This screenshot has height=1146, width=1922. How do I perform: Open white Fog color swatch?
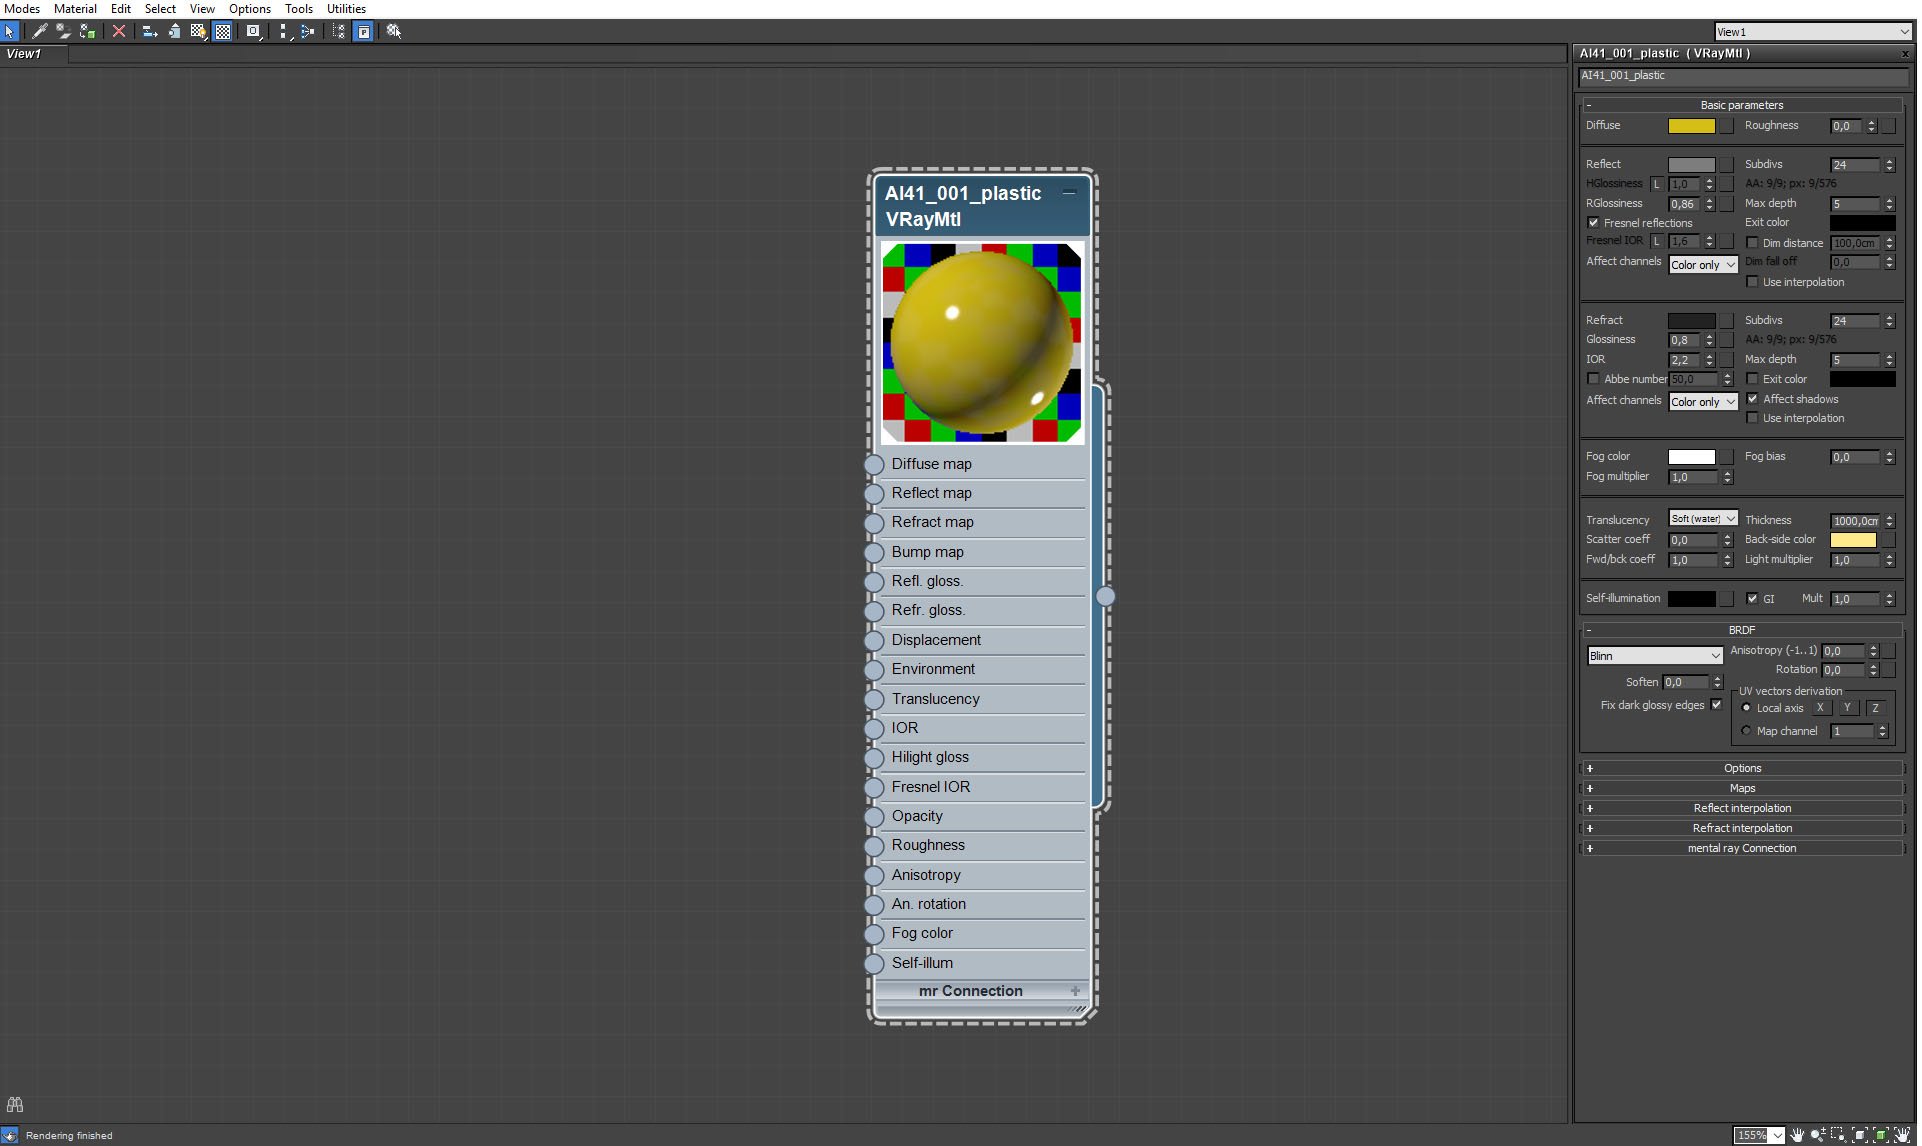click(1691, 457)
